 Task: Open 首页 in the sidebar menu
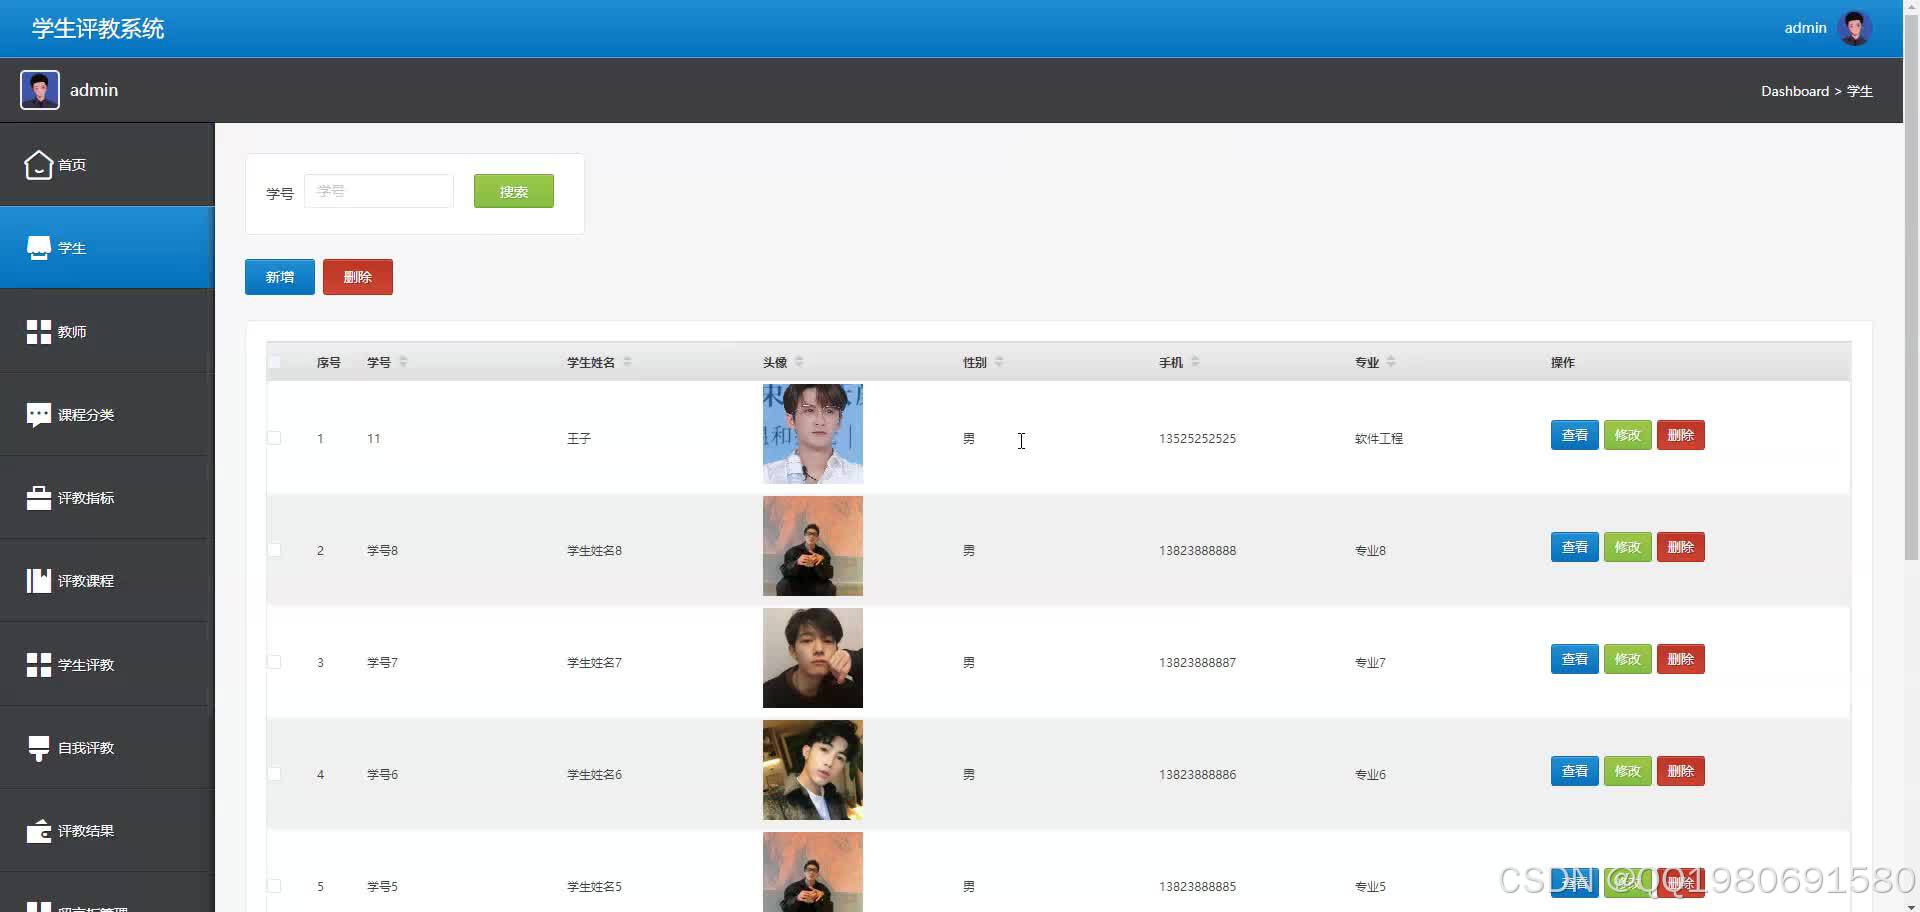[x=107, y=165]
